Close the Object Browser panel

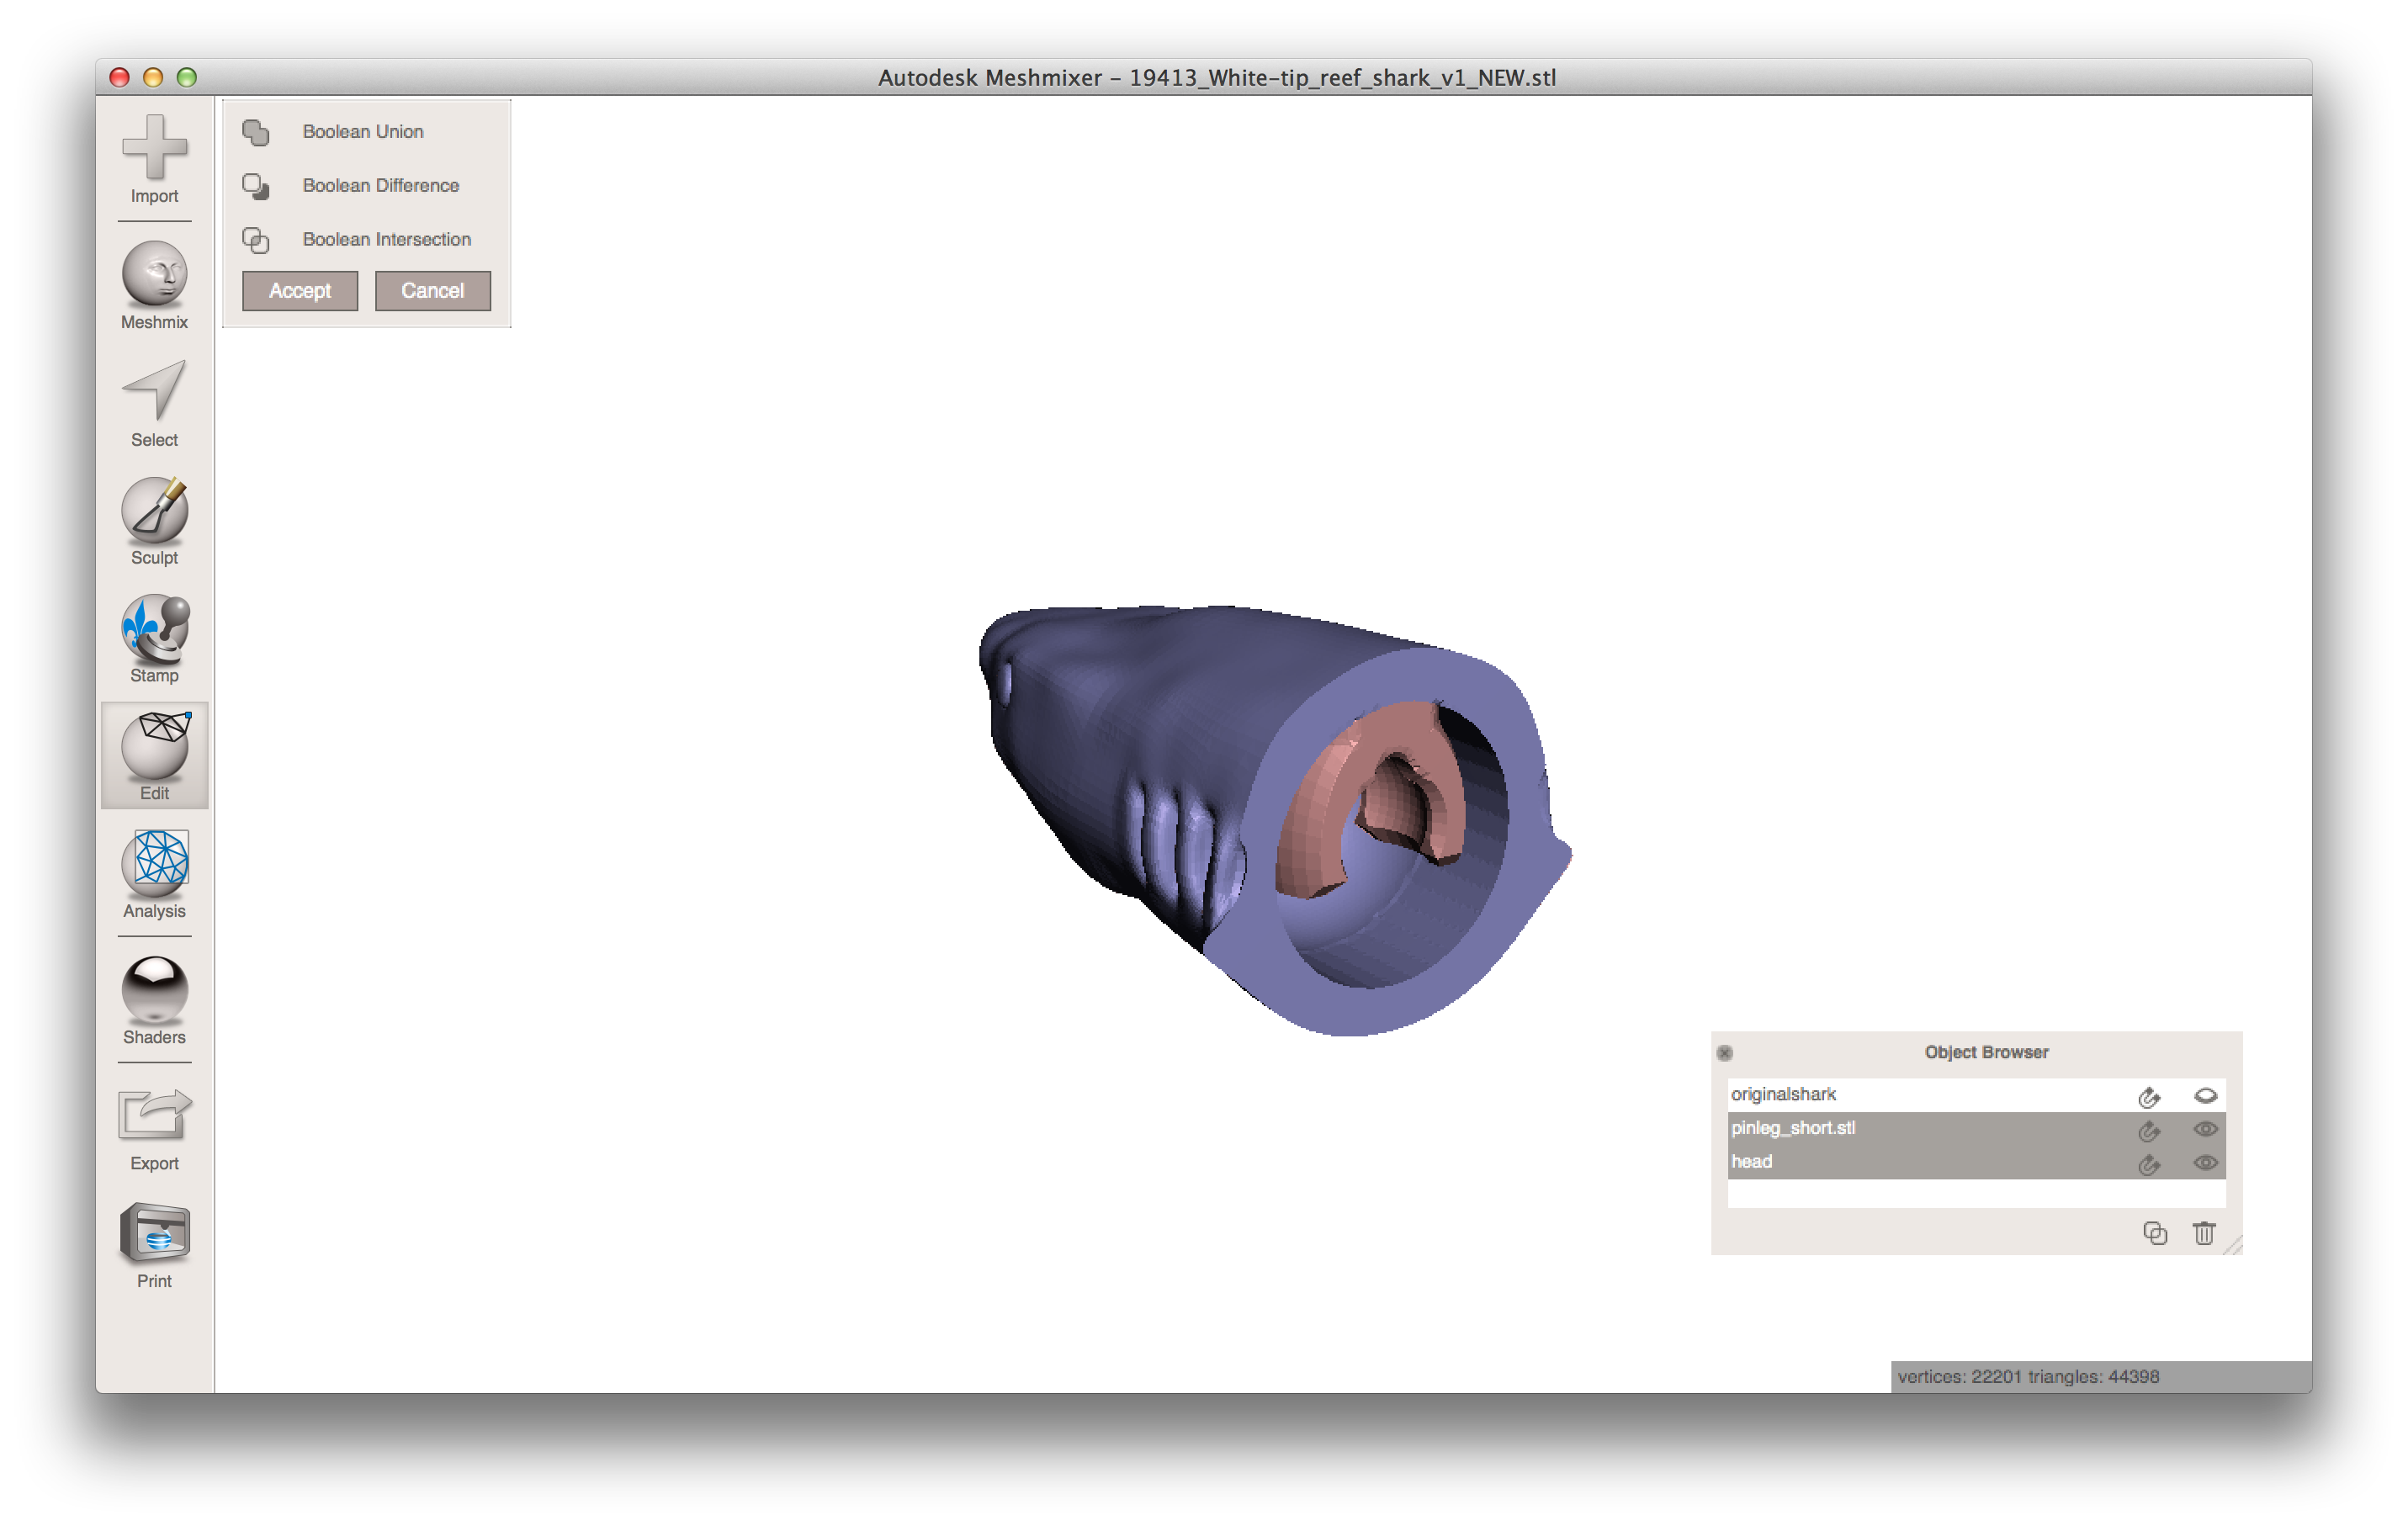[x=1725, y=1053]
